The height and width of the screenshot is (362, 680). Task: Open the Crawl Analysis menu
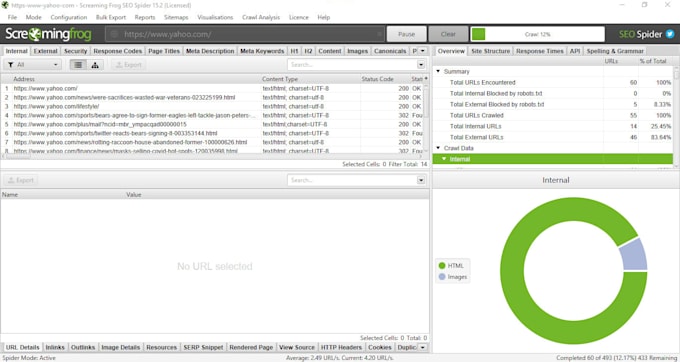tap(261, 17)
